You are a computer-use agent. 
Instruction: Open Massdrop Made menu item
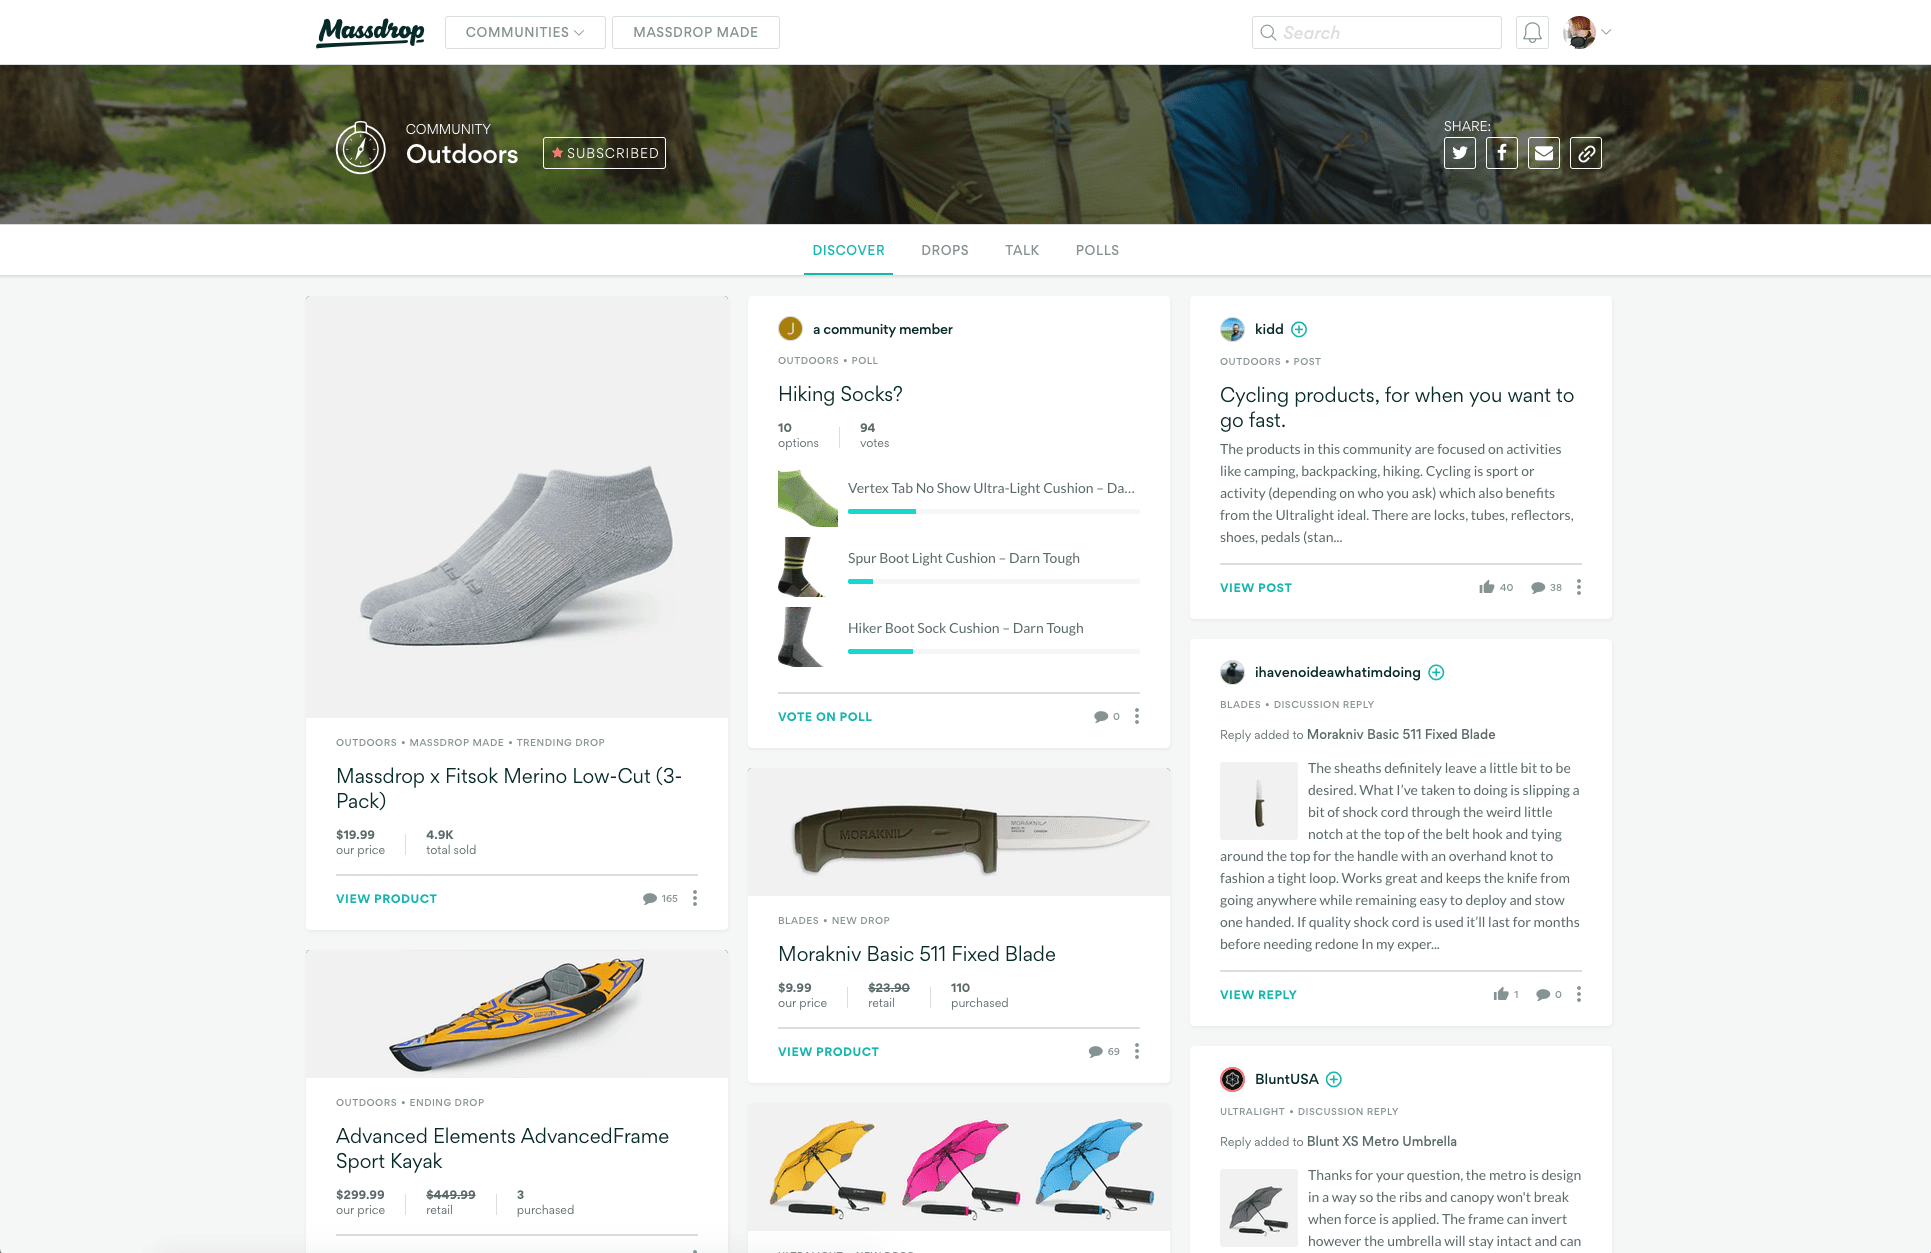[x=696, y=32]
